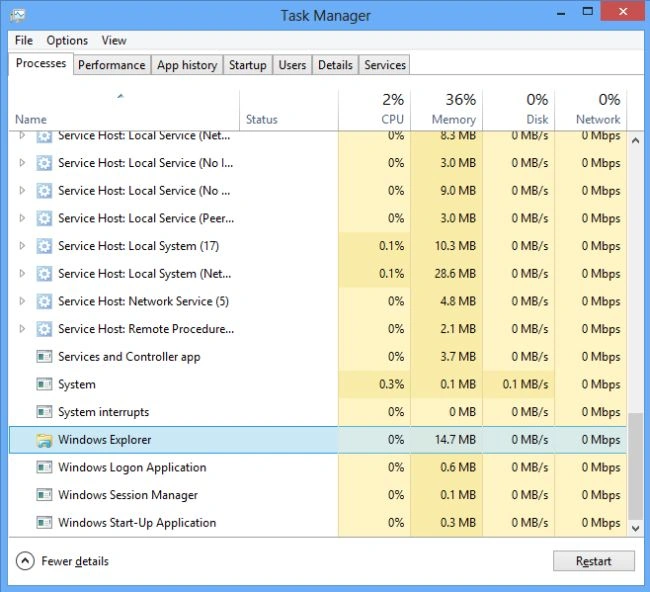Click the gear icon of Service Host: Local System (17)
Screen dimensions: 650x592
(x=44, y=246)
